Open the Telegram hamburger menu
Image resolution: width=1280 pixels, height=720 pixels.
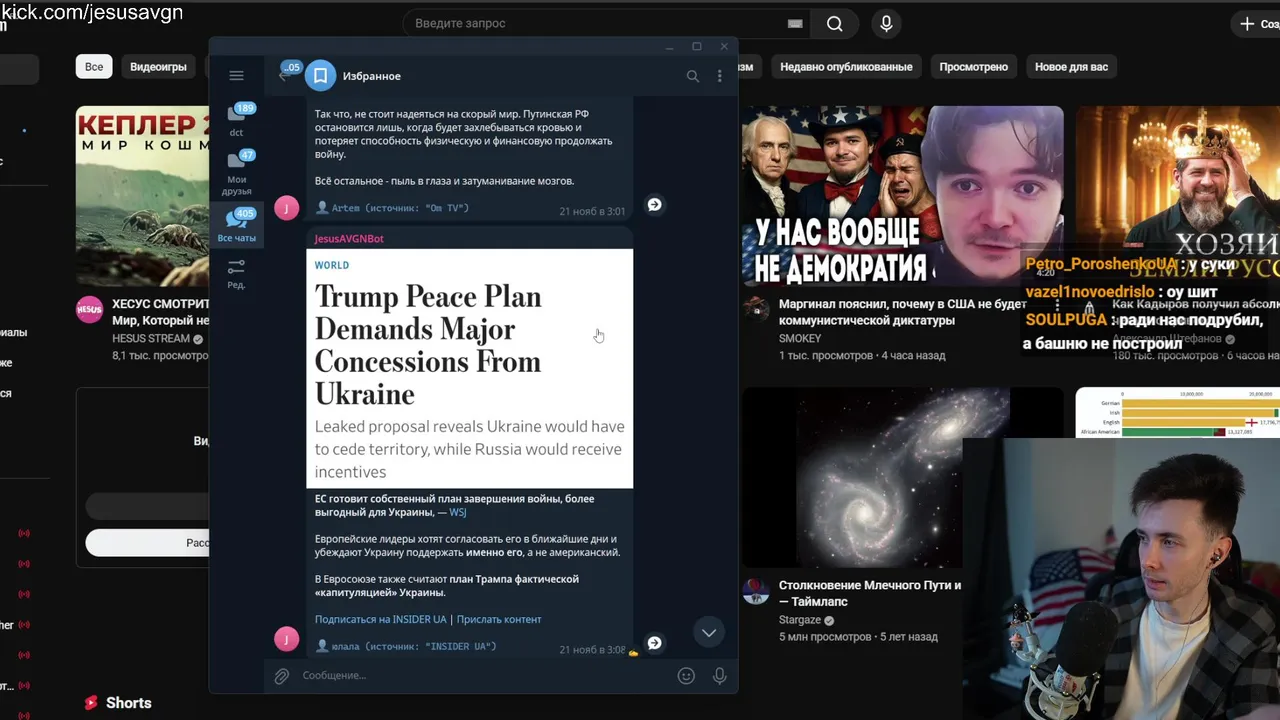click(x=236, y=76)
